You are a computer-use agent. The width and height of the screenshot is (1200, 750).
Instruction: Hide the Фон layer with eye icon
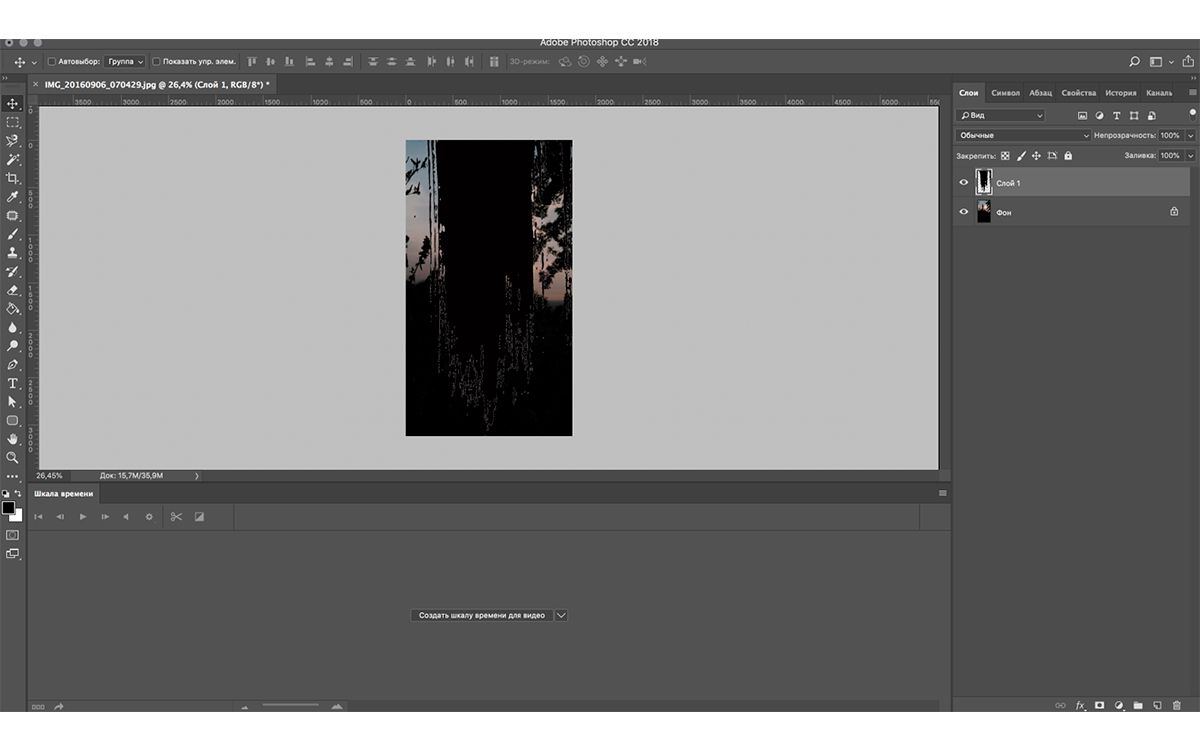964,212
